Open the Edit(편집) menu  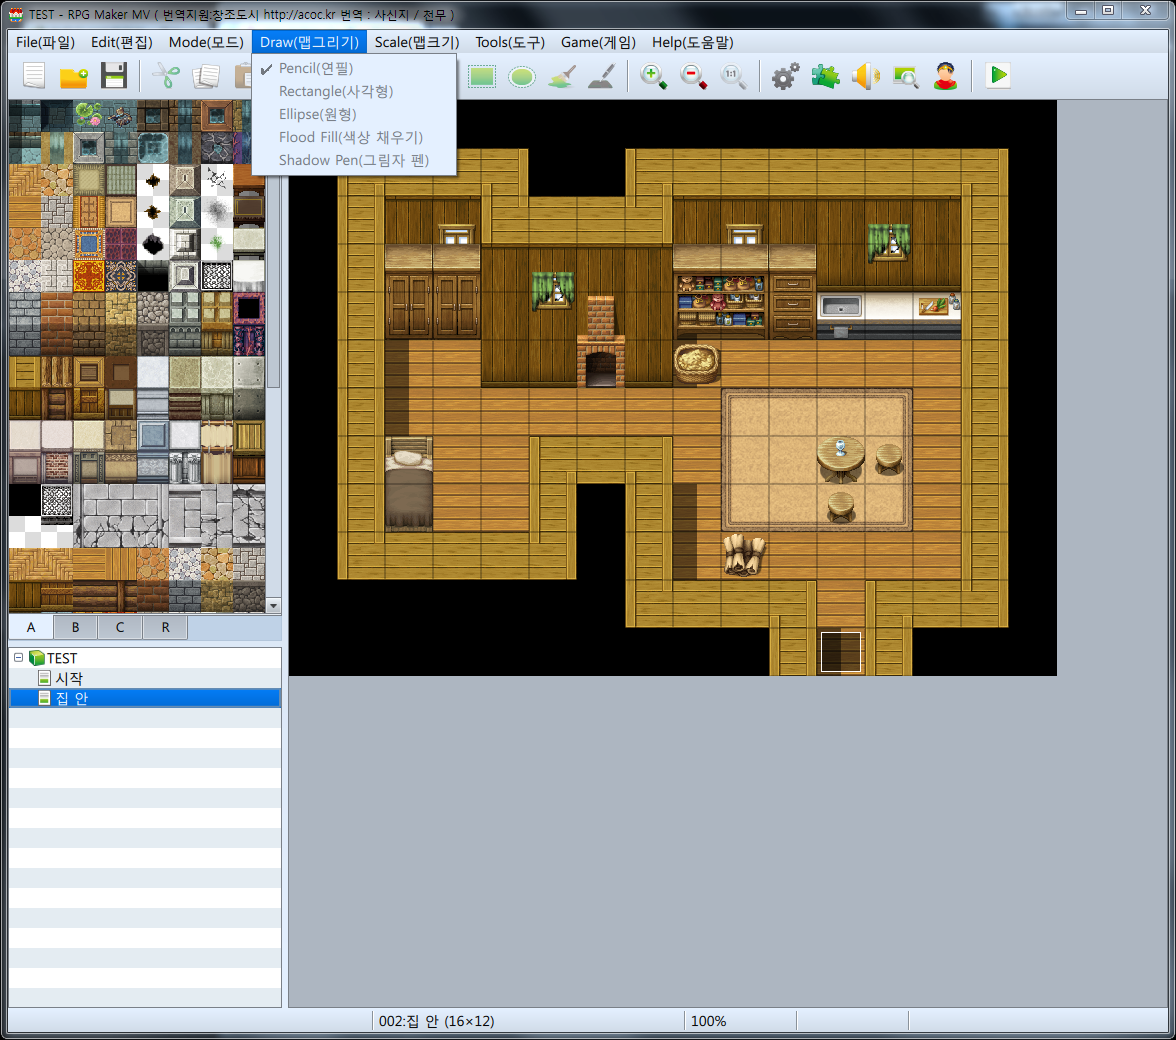[x=122, y=42]
